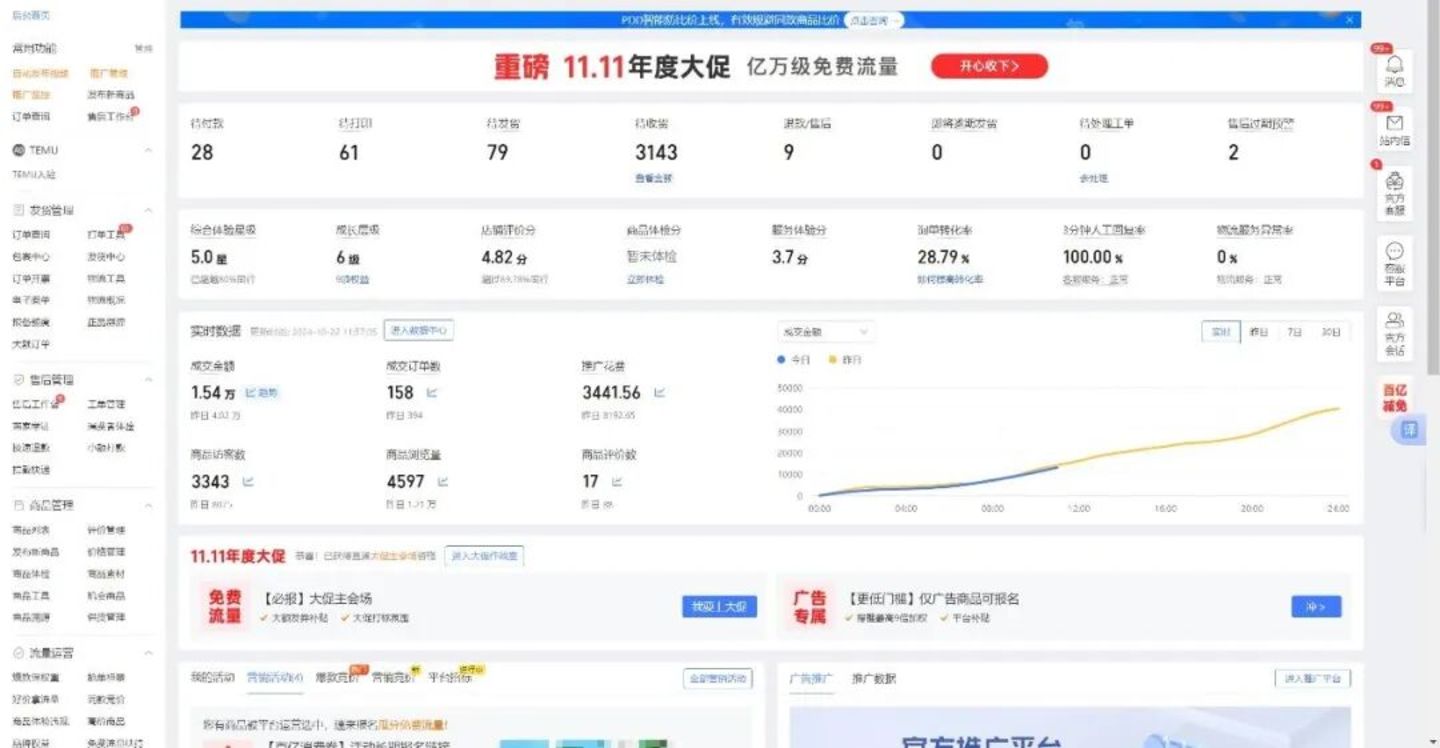Image resolution: width=1440 pixels, height=748 pixels.
Task: Click the 进入大促作战室 button
Action: coord(484,555)
